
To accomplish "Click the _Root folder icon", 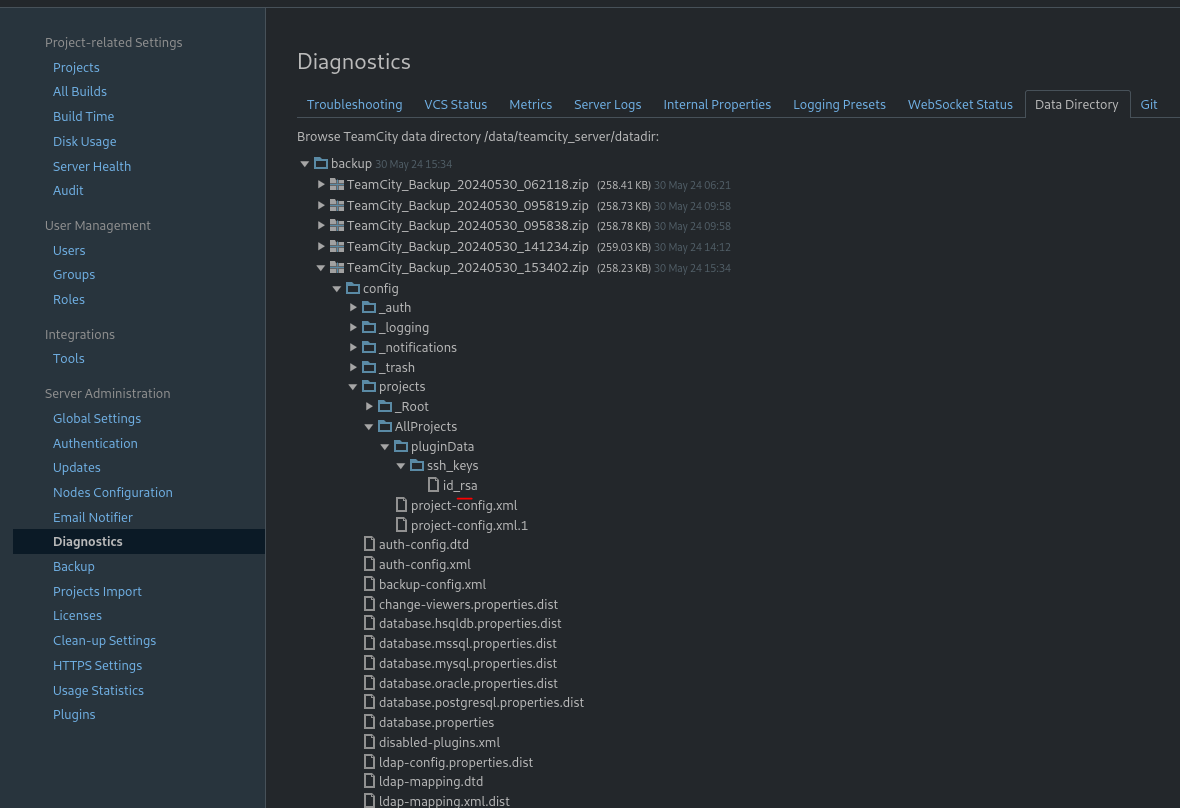I will pyautogui.click(x=385, y=406).
